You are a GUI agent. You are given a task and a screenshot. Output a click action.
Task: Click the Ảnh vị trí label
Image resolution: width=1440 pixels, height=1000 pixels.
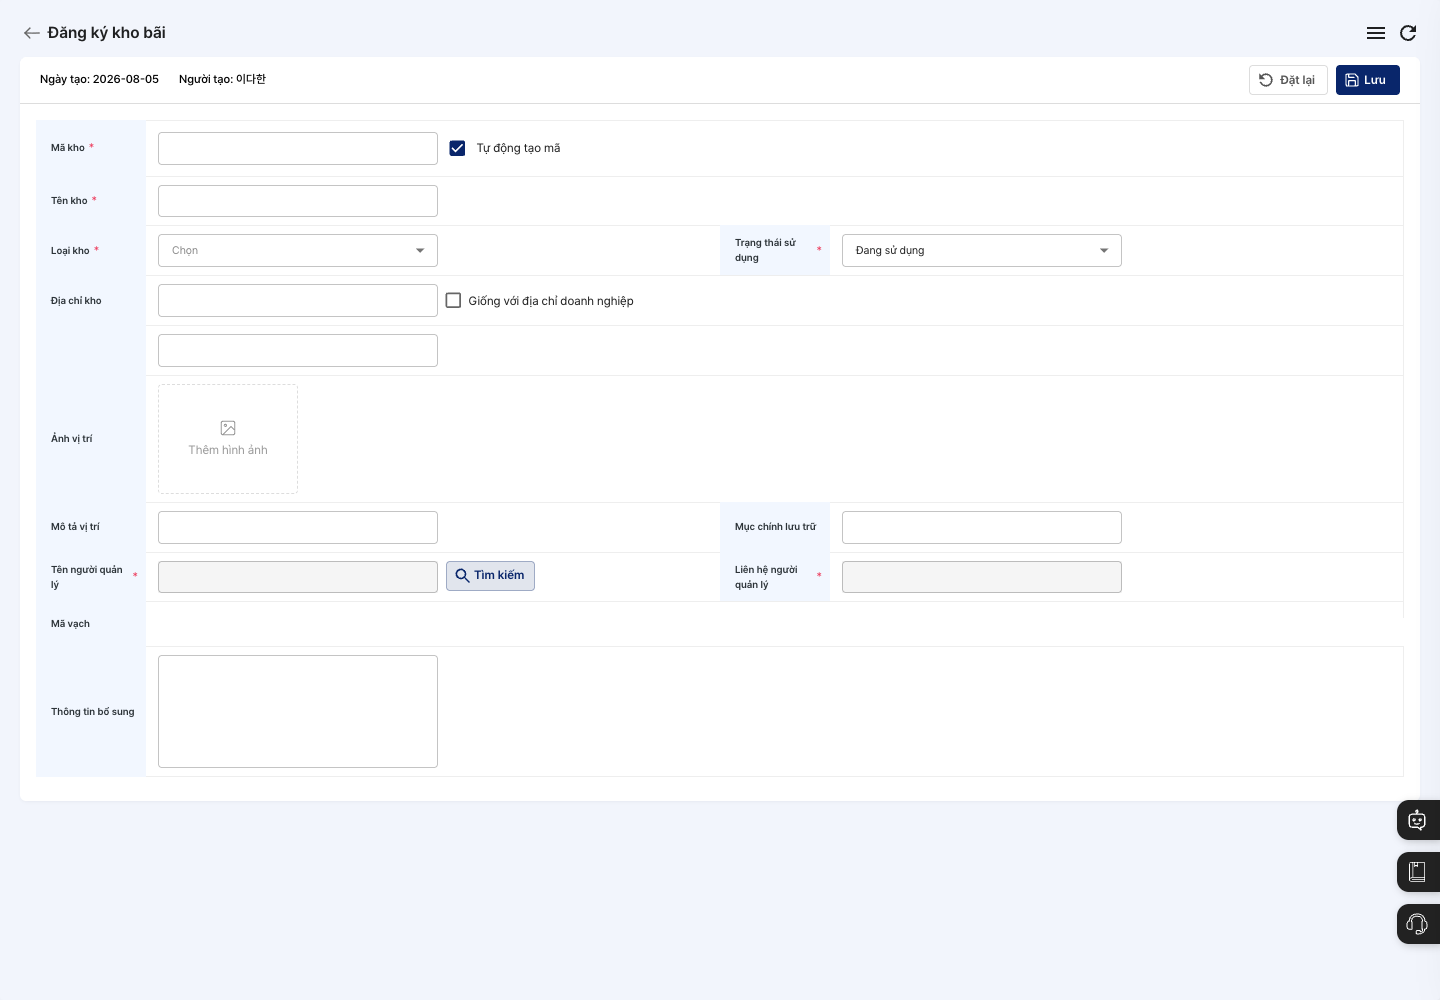72,439
